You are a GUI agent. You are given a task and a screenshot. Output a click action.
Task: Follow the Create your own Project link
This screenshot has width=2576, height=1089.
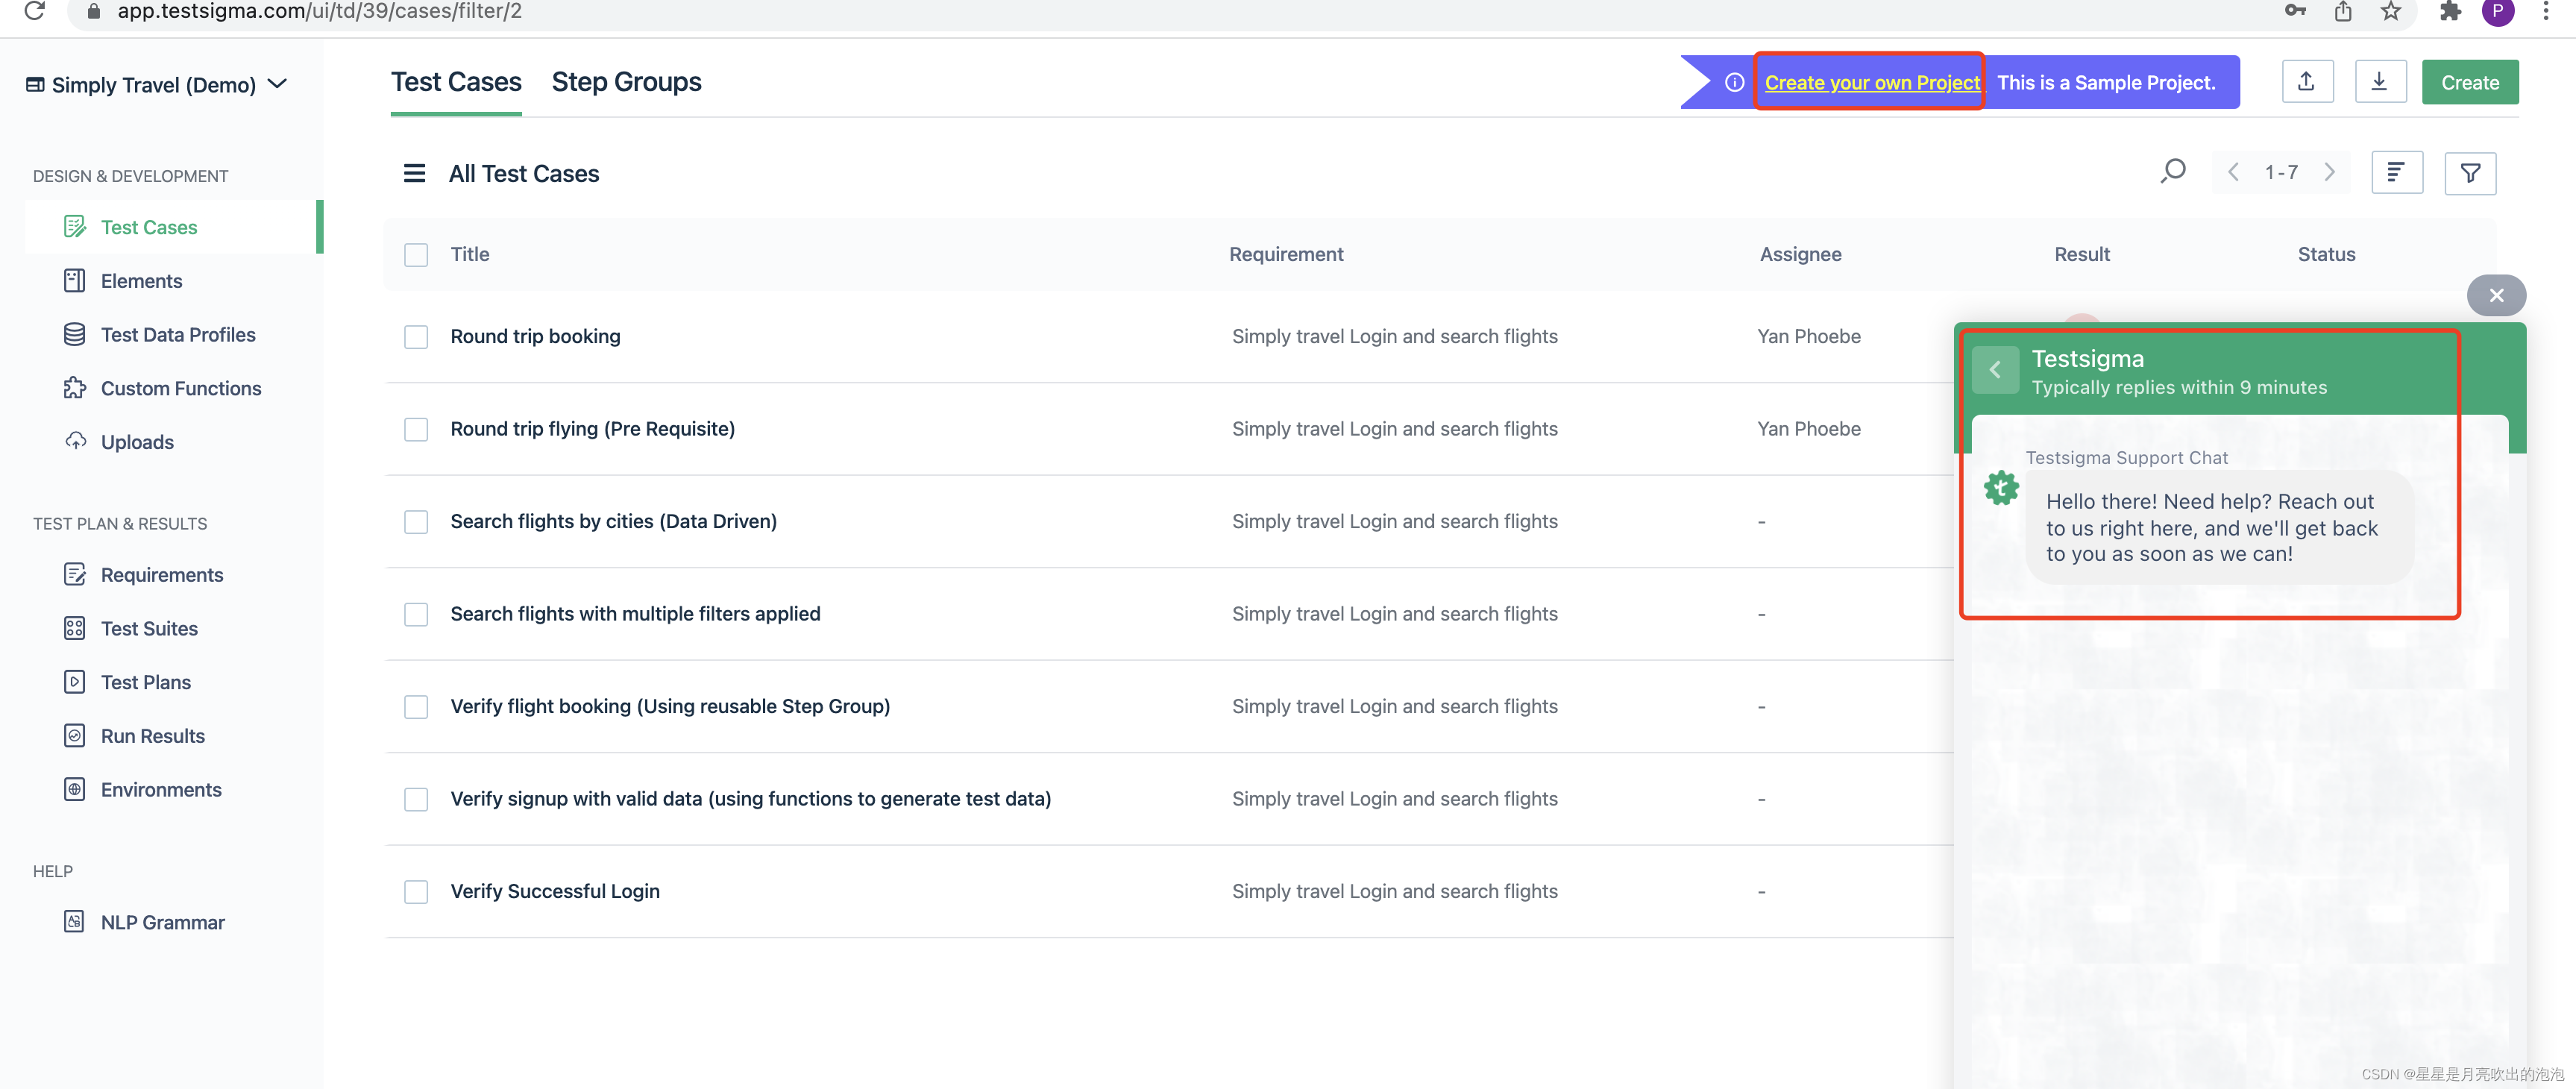click(x=1871, y=83)
